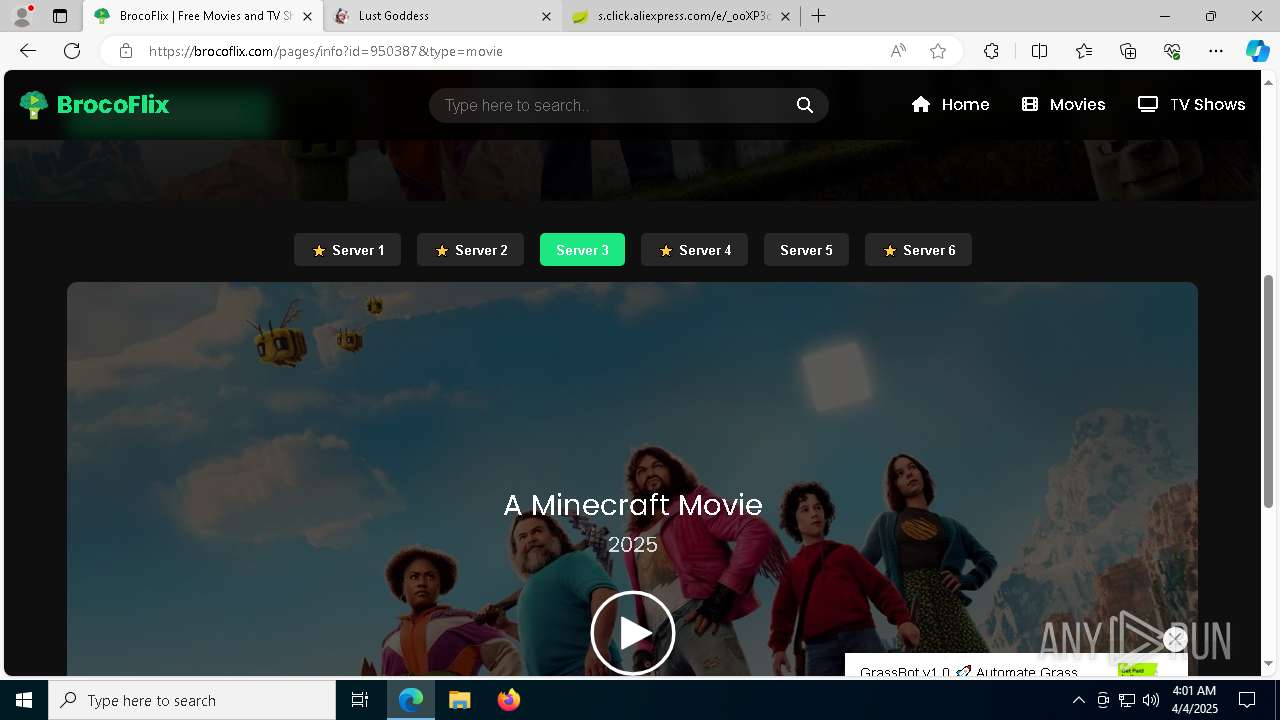Add page to favorites star
Image resolution: width=1280 pixels, height=720 pixels.
938,51
